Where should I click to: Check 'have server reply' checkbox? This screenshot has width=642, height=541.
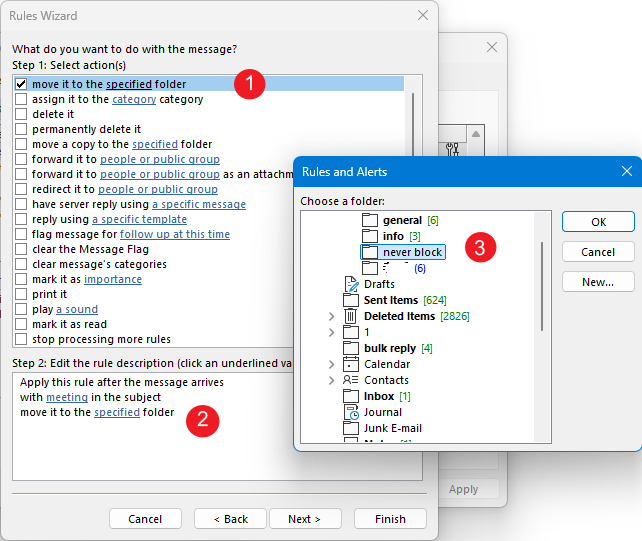(x=21, y=204)
